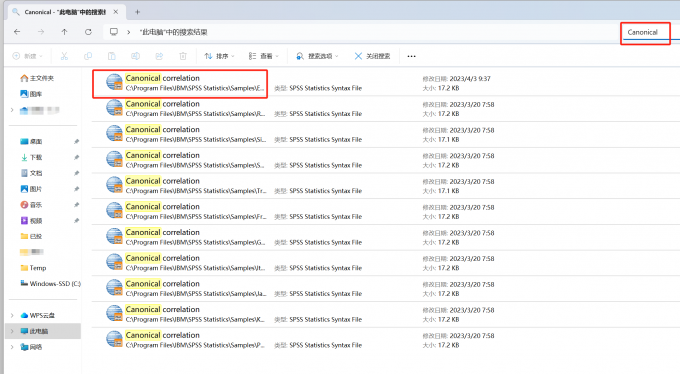This screenshot has height=374, width=680.
Task: Go to 文档 in quick access
Action: coord(31,173)
